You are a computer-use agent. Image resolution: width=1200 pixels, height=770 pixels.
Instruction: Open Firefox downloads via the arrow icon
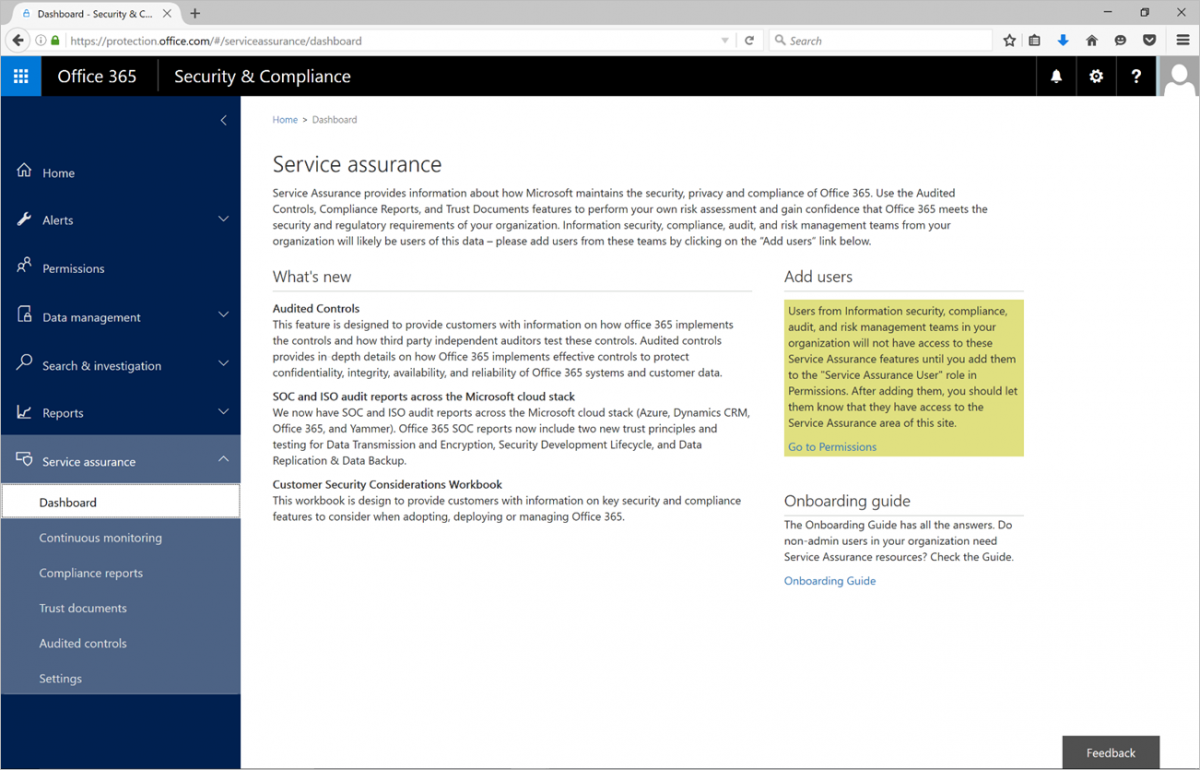(x=1062, y=40)
